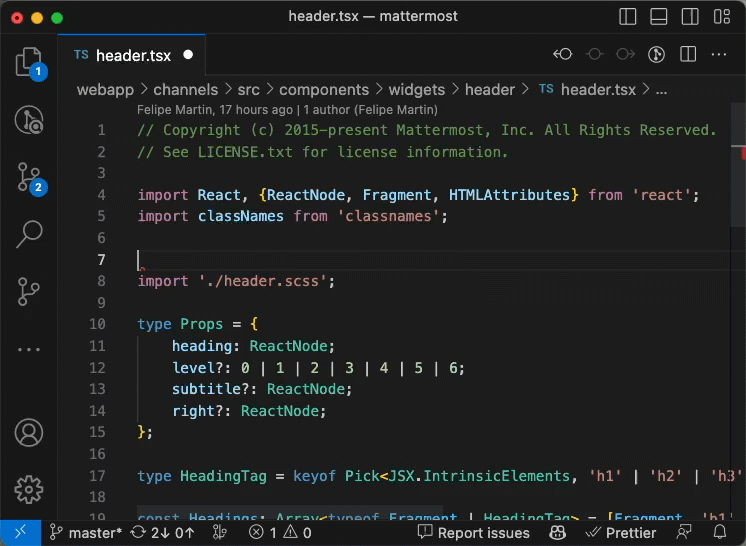This screenshot has width=746, height=546.
Task: Click line number 10 in gutter
Action: tap(97, 324)
